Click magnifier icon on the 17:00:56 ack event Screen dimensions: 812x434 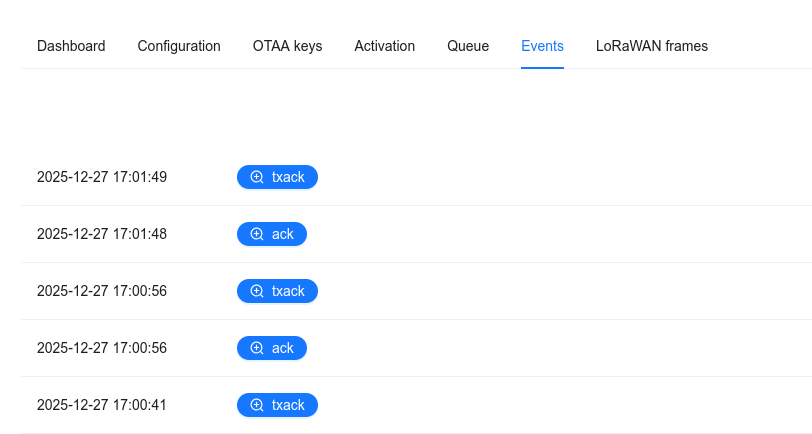point(257,348)
